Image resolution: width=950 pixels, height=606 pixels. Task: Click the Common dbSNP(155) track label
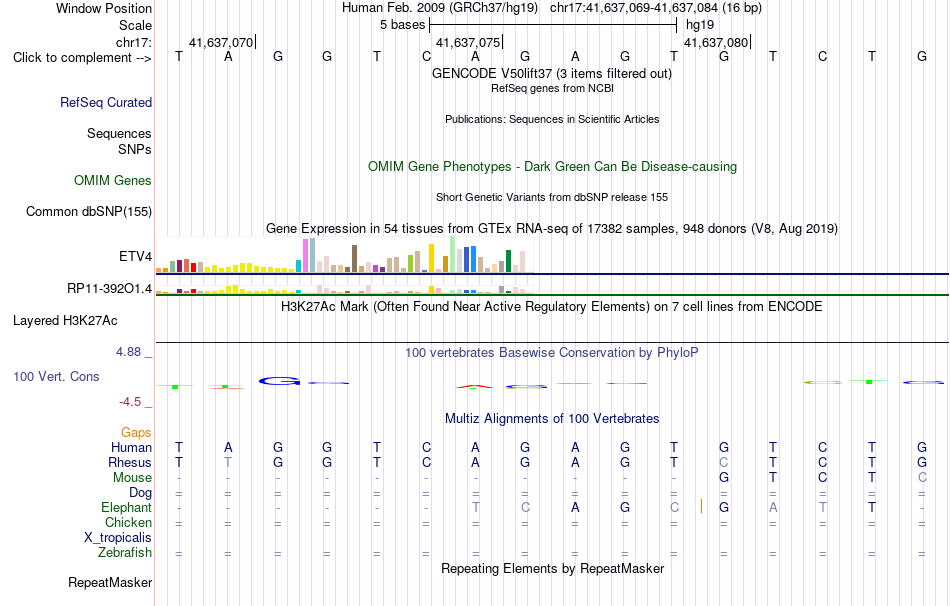pyautogui.click(x=89, y=211)
